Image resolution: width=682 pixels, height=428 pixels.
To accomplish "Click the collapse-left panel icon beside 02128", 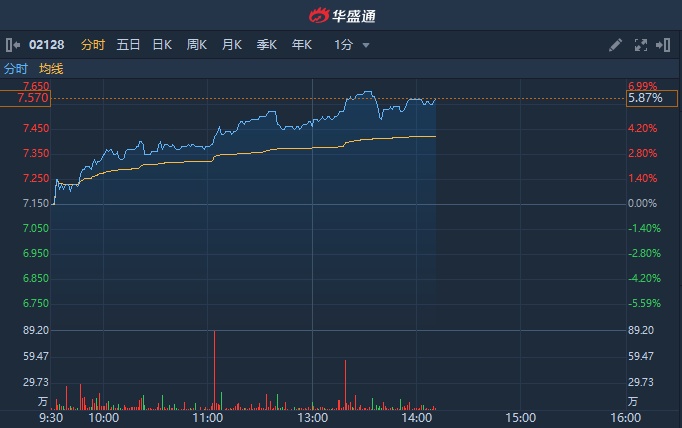I will pyautogui.click(x=13, y=45).
